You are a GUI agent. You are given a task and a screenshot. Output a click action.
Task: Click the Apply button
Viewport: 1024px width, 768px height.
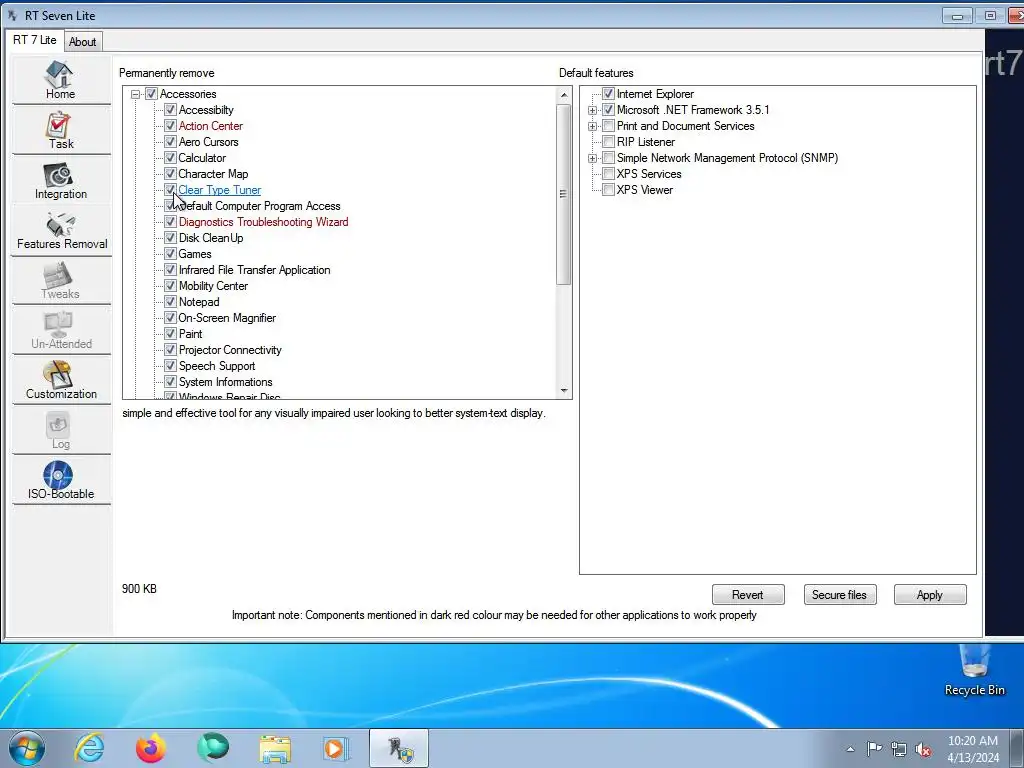tap(929, 595)
